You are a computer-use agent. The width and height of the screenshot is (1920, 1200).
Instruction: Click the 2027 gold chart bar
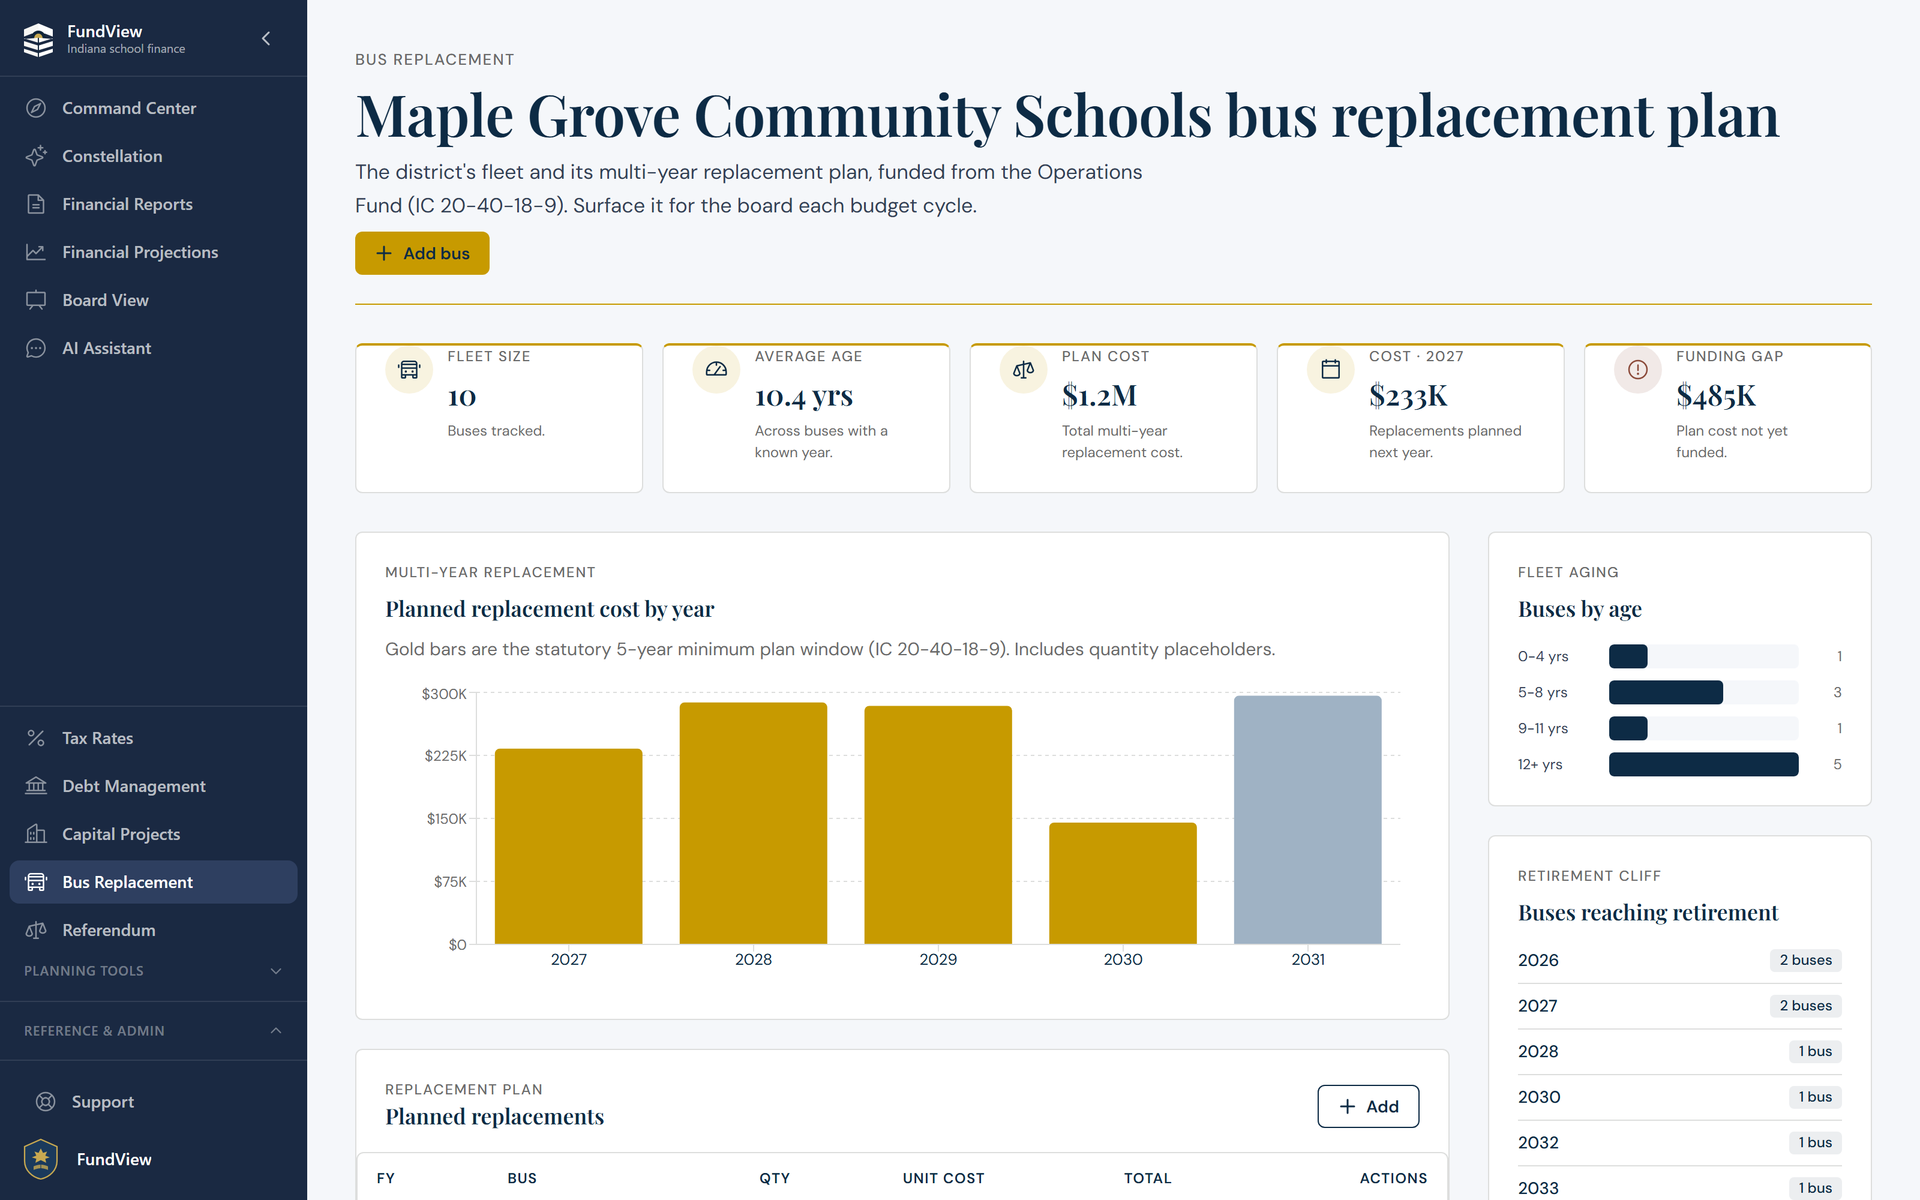(x=569, y=846)
